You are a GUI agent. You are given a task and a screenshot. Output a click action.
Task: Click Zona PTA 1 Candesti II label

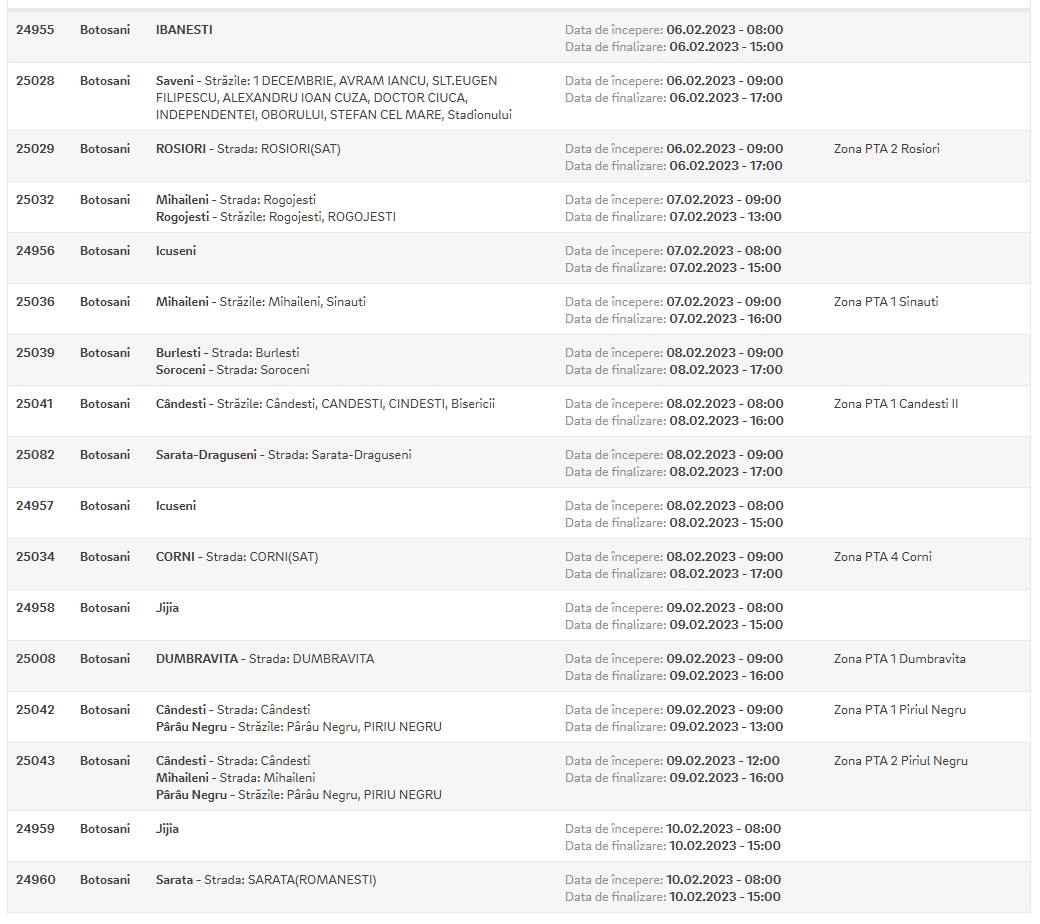[895, 404]
